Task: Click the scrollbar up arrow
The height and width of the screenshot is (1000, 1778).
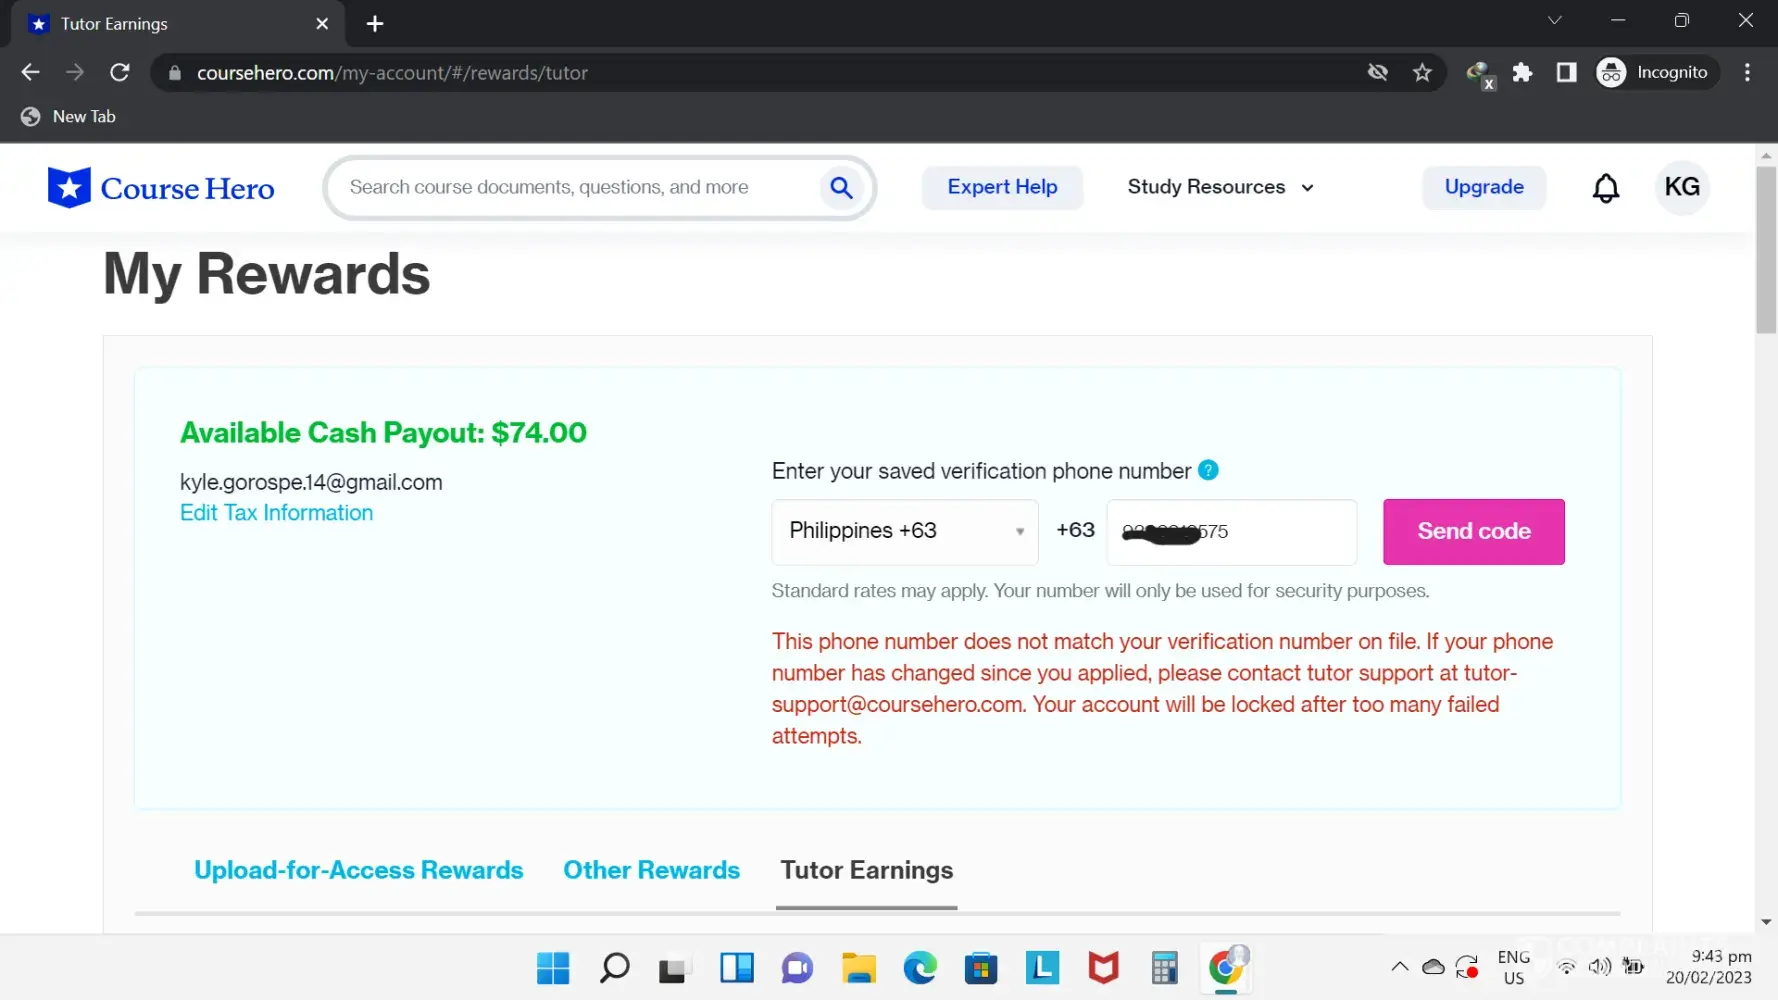Action: click(x=1766, y=155)
